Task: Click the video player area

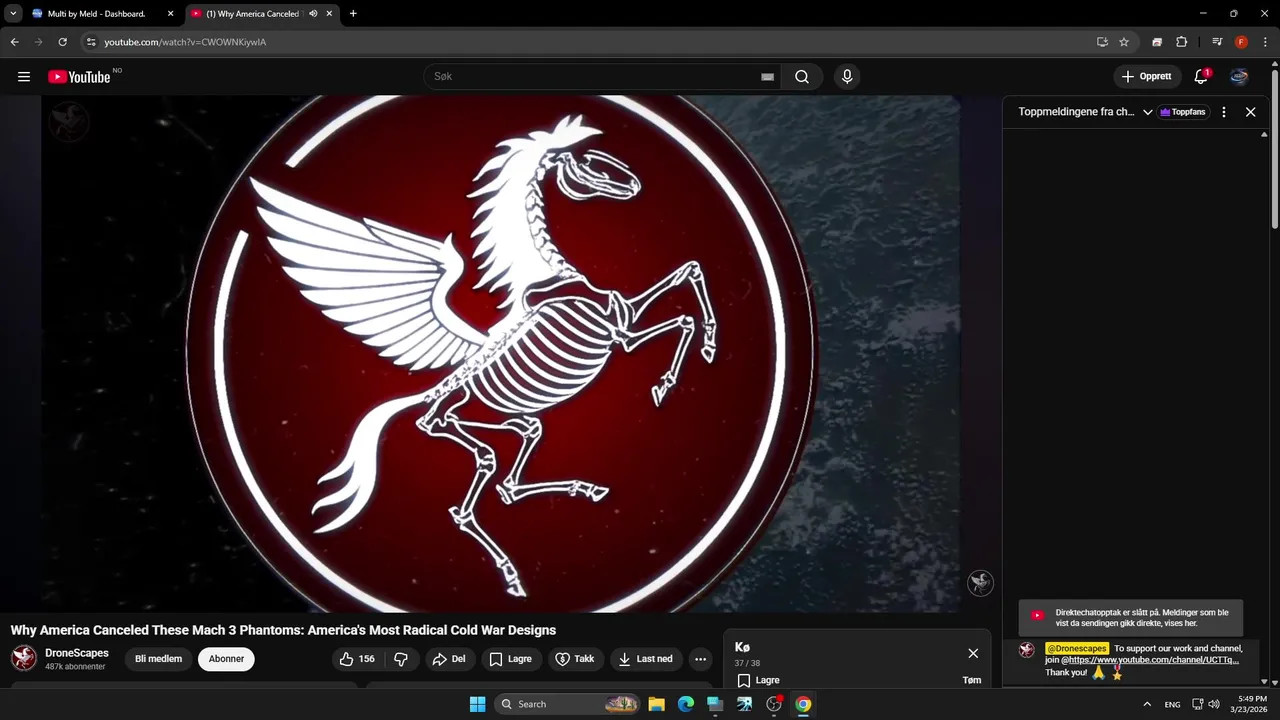Action: pos(500,353)
